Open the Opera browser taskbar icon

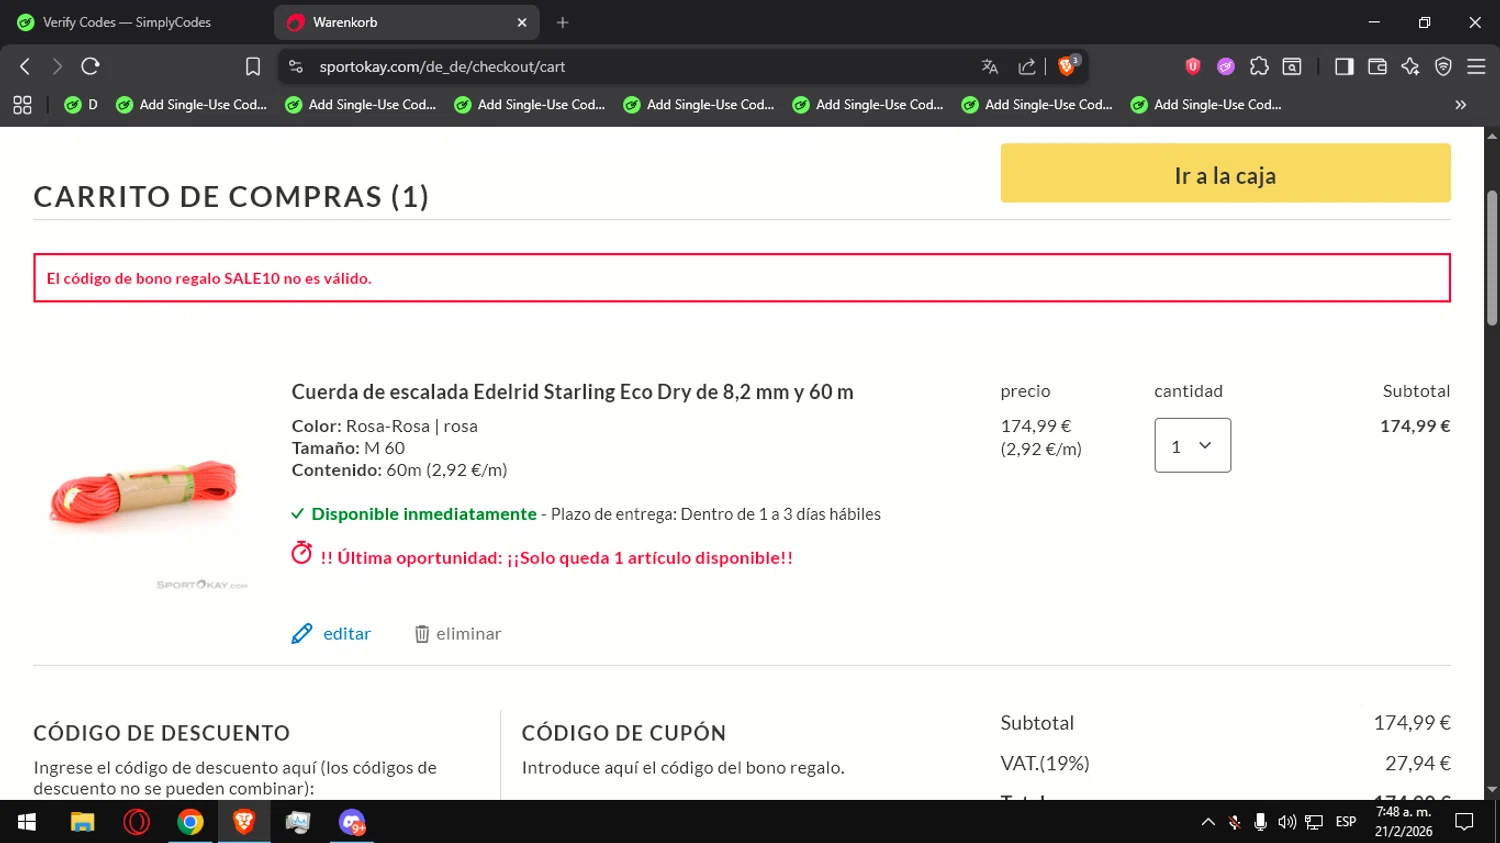pos(136,822)
